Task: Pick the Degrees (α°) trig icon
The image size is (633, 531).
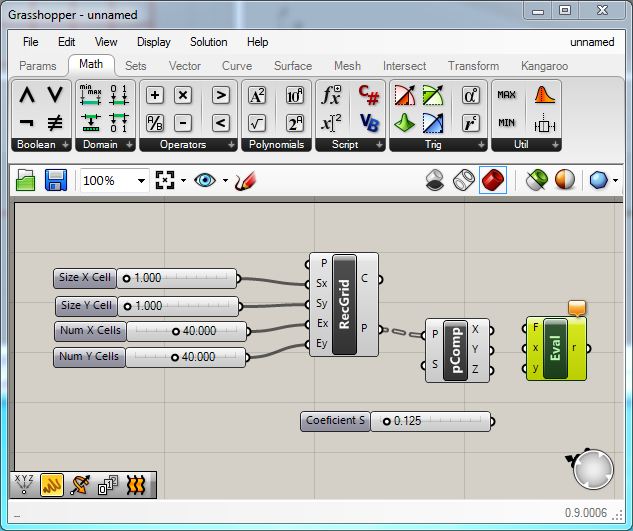Action: 470,96
